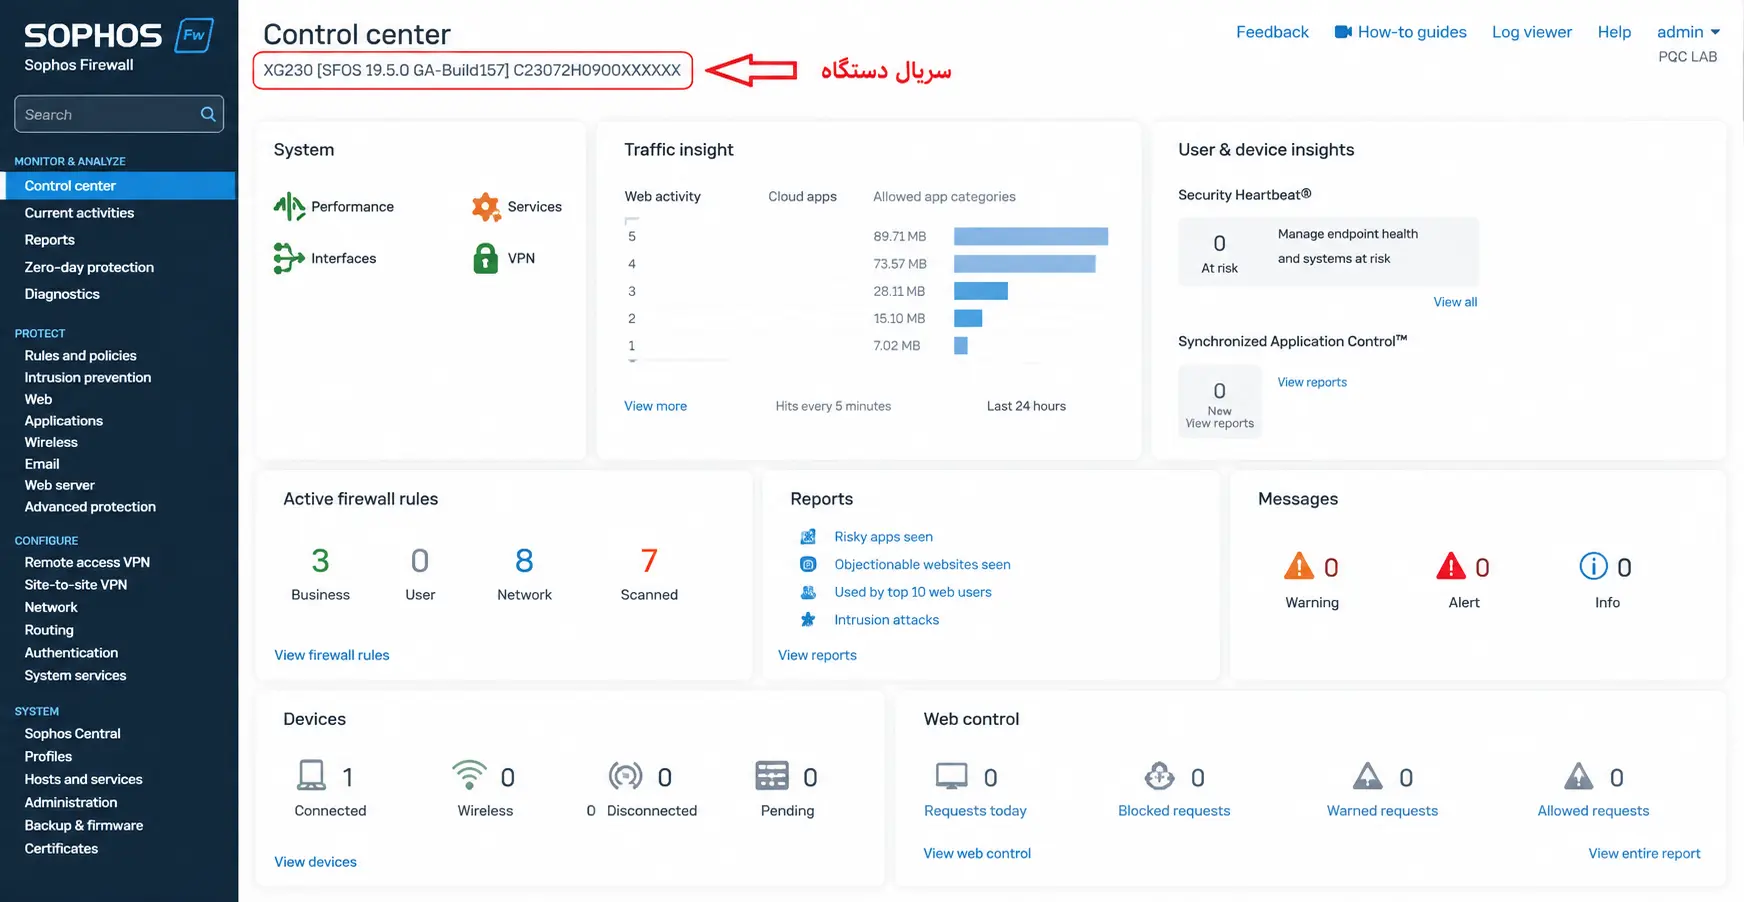Navigate to Rules and policies

pyautogui.click(x=81, y=356)
